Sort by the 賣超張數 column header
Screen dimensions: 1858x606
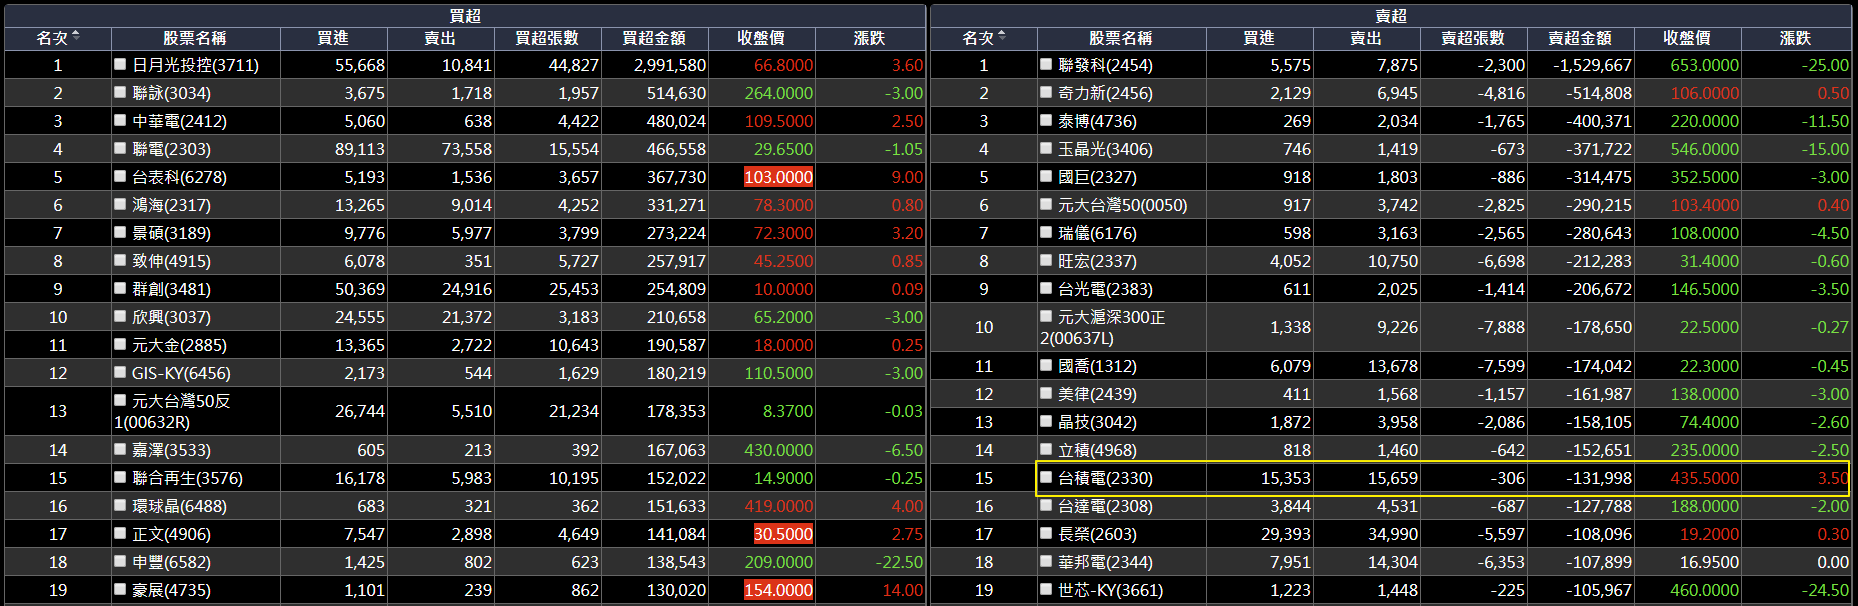tap(1473, 38)
